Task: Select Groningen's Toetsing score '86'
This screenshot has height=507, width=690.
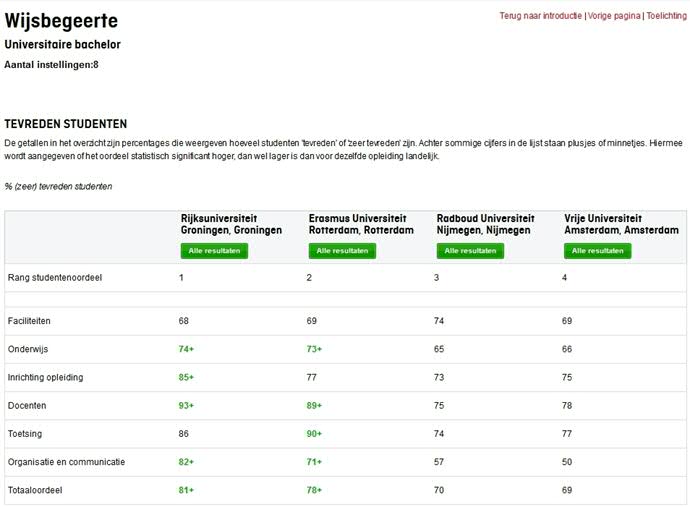Action: pyautogui.click(x=184, y=434)
